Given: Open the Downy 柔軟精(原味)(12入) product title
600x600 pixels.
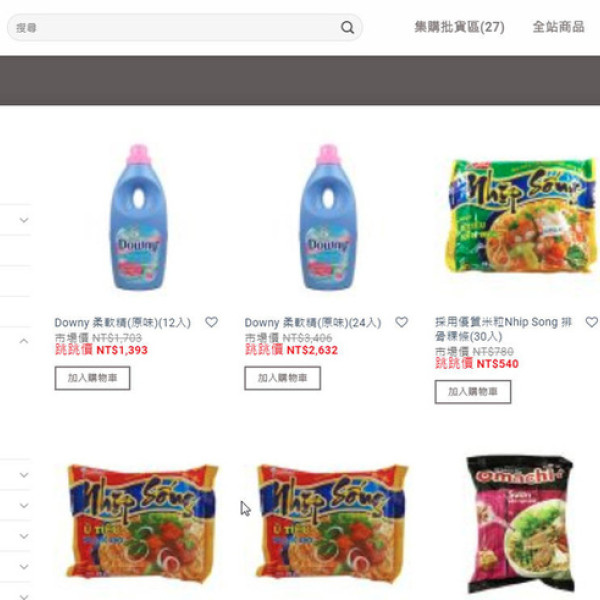Looking at the screenshot, I should point(122,323).
